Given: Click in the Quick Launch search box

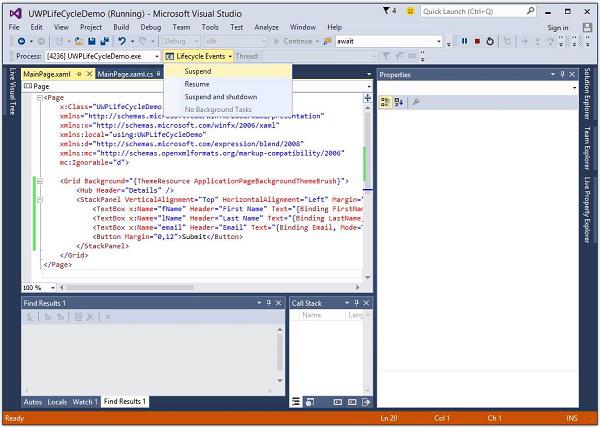Looking at the screenshot, I should [470, 10].
